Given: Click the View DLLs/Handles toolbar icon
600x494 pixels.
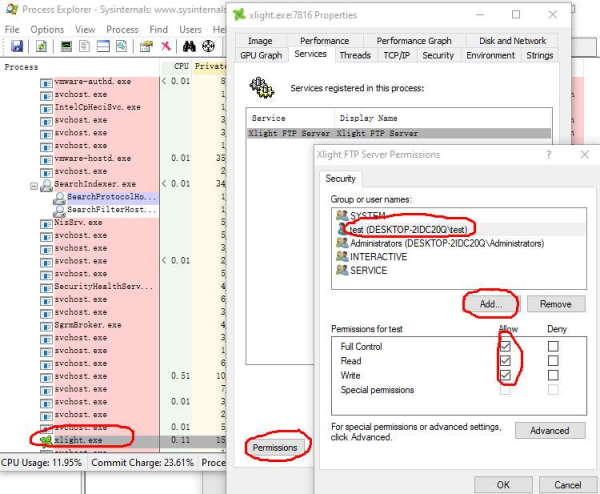Looking at the screenshot, I should [x=121, y=46].
